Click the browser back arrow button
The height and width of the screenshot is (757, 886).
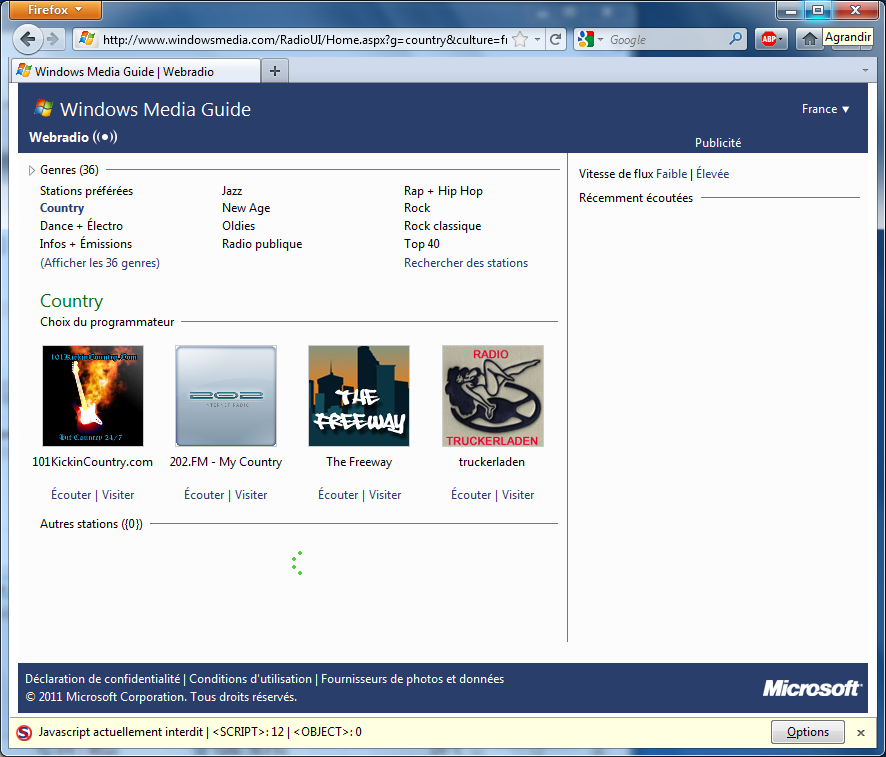tap(28, 39)
